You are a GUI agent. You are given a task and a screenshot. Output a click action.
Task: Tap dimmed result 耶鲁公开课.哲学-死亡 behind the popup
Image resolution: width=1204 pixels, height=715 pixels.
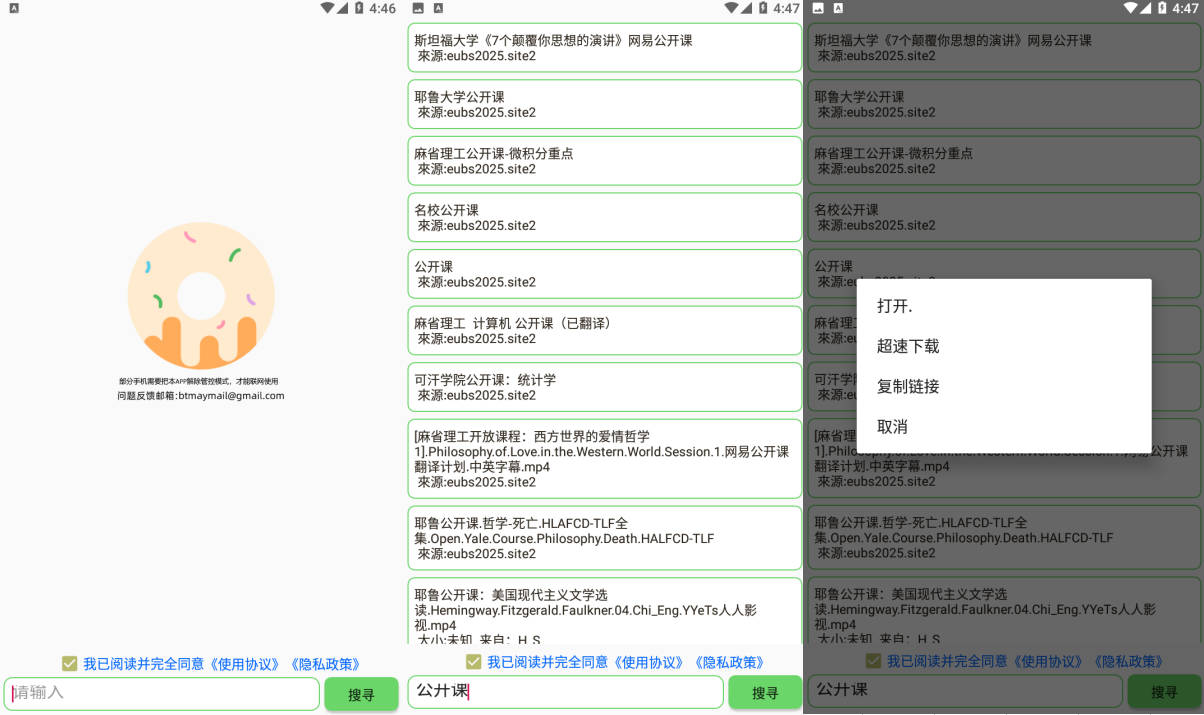(1005, 538)
